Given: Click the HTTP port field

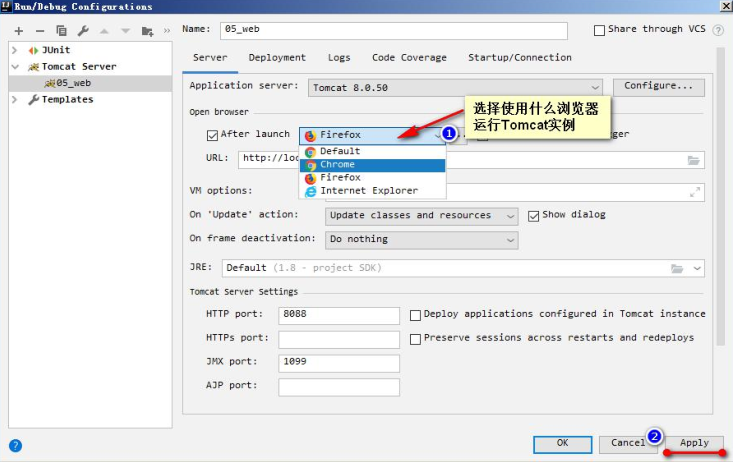Looking at the screenshot, I should pos(339,315).
